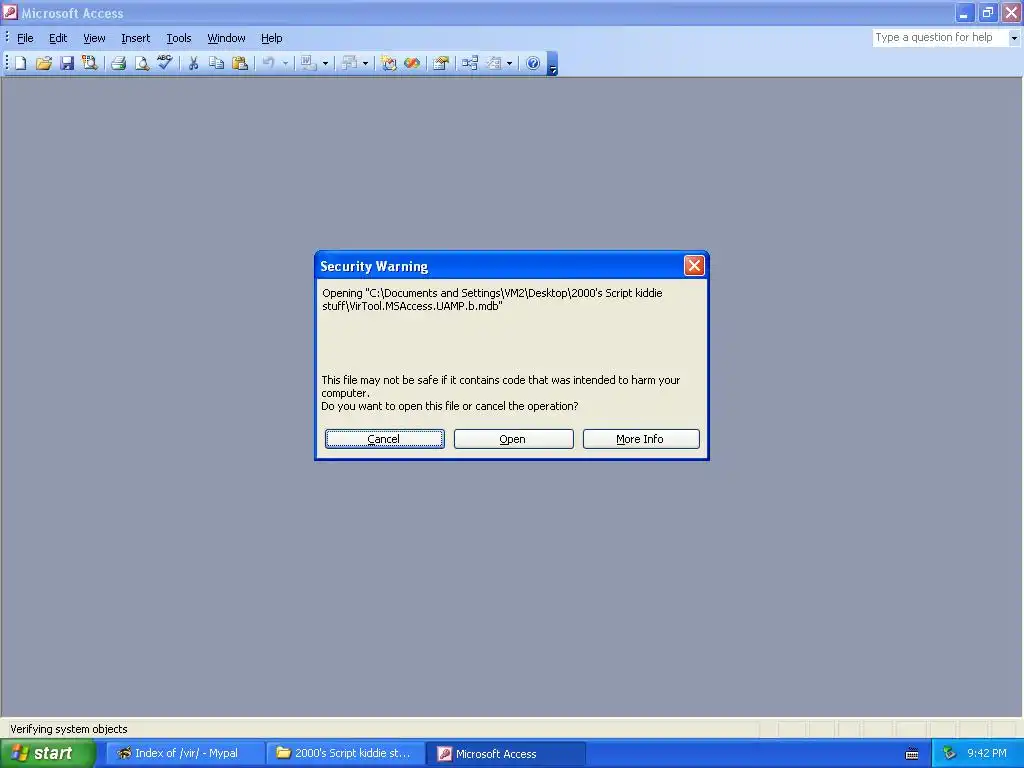Viewport: 1024px width, 768px height.
Task: Click Open in the Security Warning dialog
Action: [513, 439]
